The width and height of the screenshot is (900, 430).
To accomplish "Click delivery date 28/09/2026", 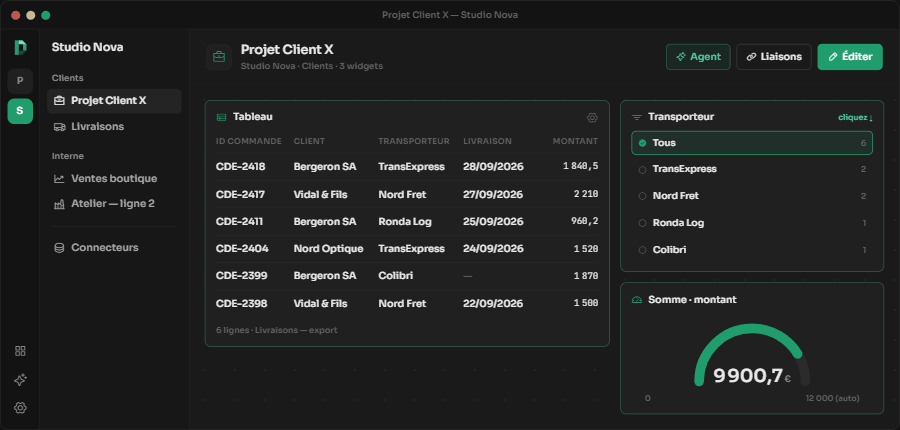I will pos(493,166).
